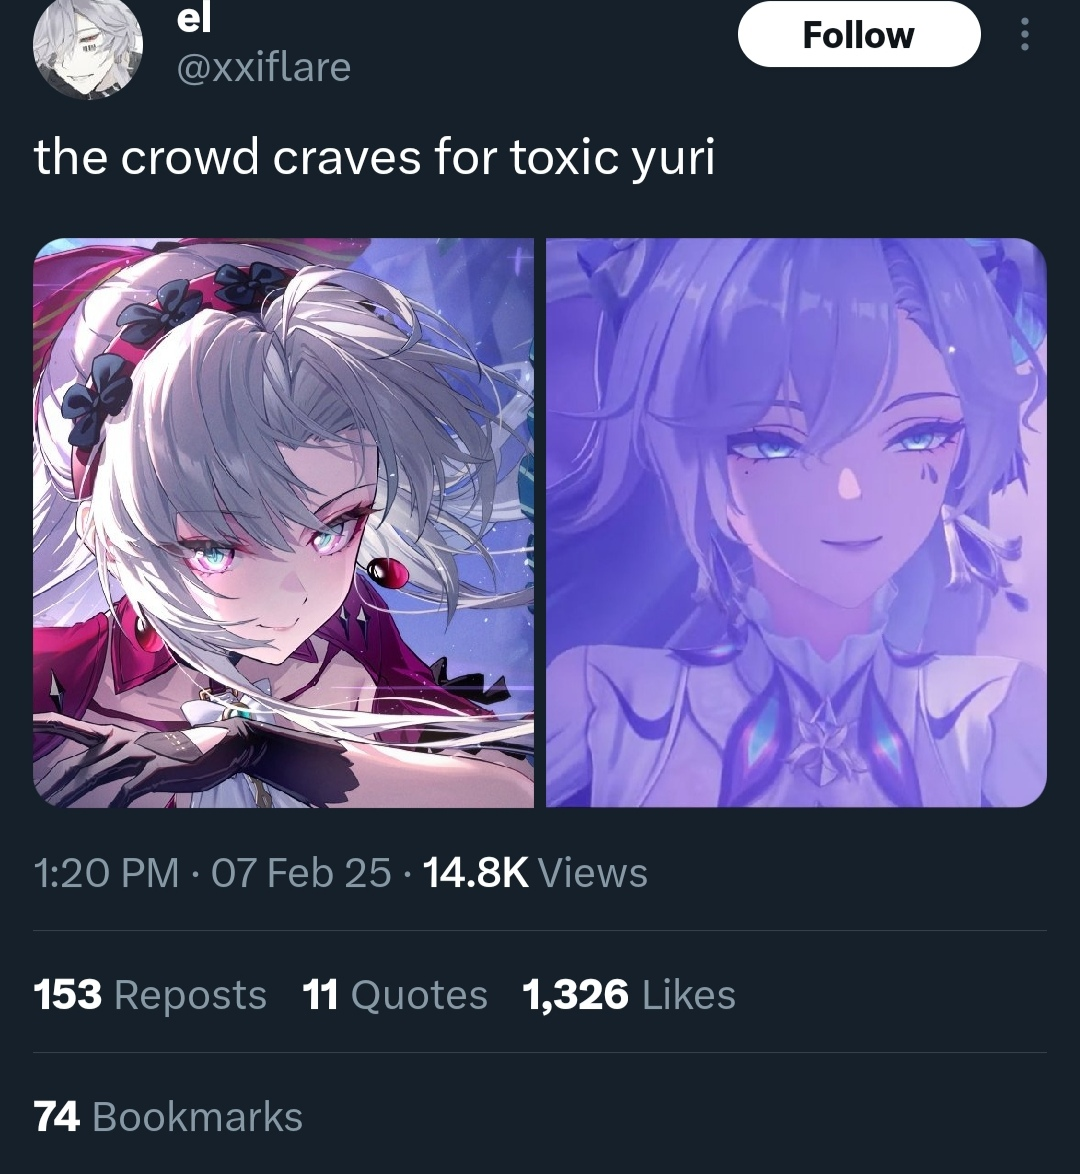Screen dimensions: 1080x1174
Task: Click the 11 quote count number
Action: (x=321, y=995)
